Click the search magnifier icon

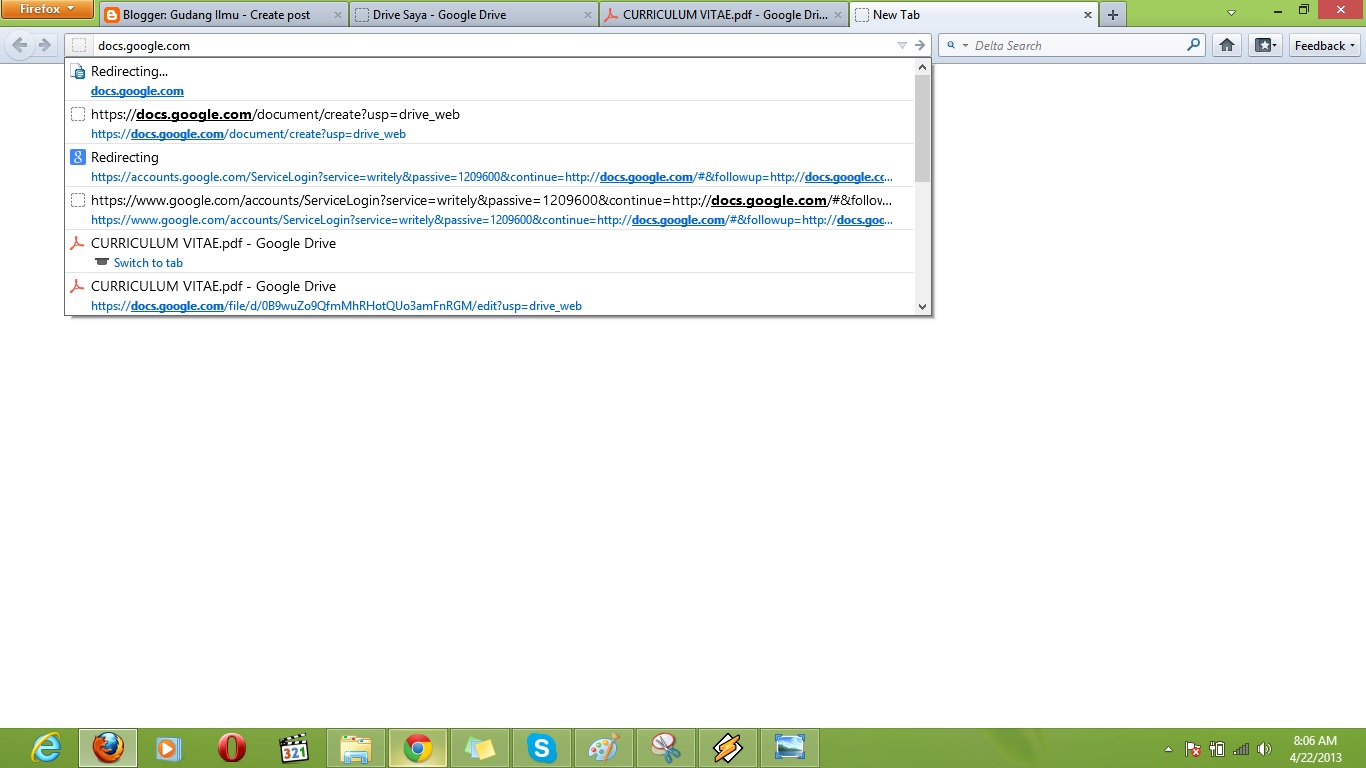tap(1193, 45)
